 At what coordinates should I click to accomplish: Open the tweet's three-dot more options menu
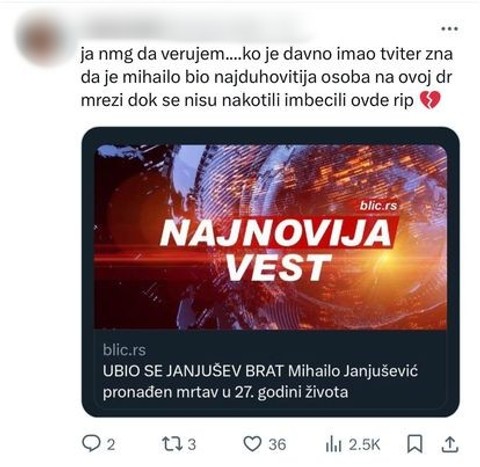coord(449,29)
